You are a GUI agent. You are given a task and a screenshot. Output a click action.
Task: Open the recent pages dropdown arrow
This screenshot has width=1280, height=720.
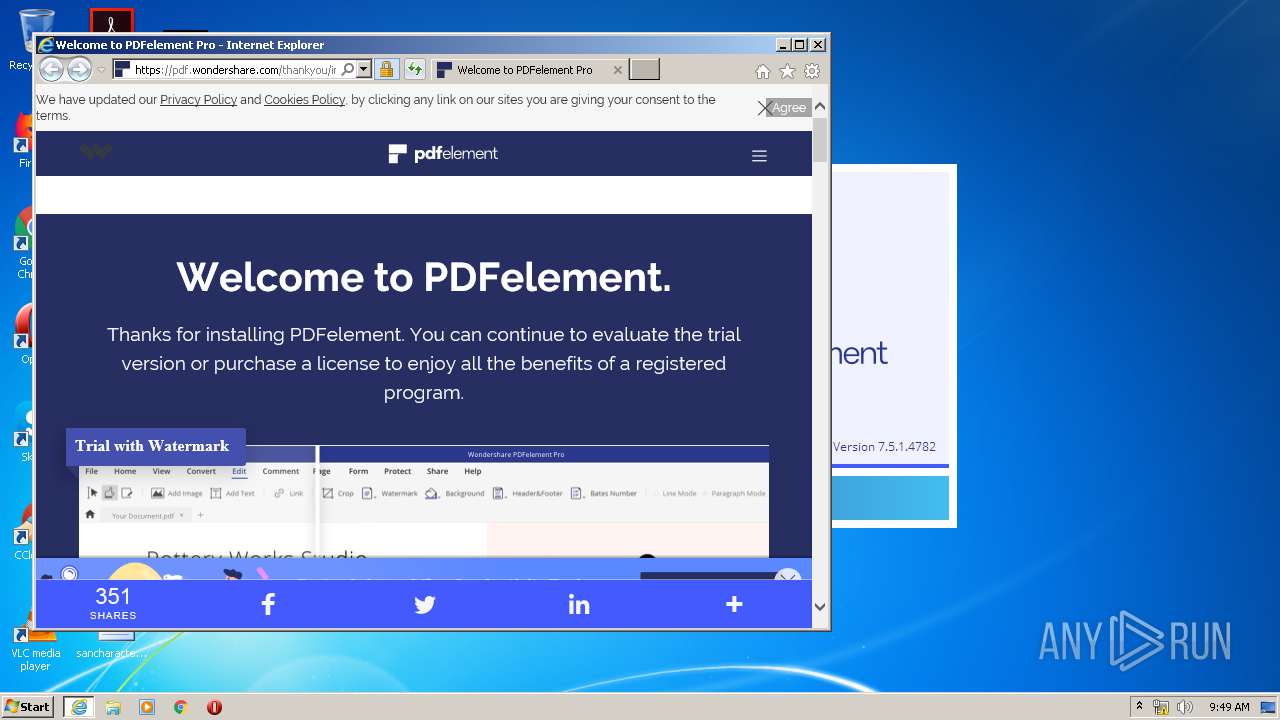[101, 70]
